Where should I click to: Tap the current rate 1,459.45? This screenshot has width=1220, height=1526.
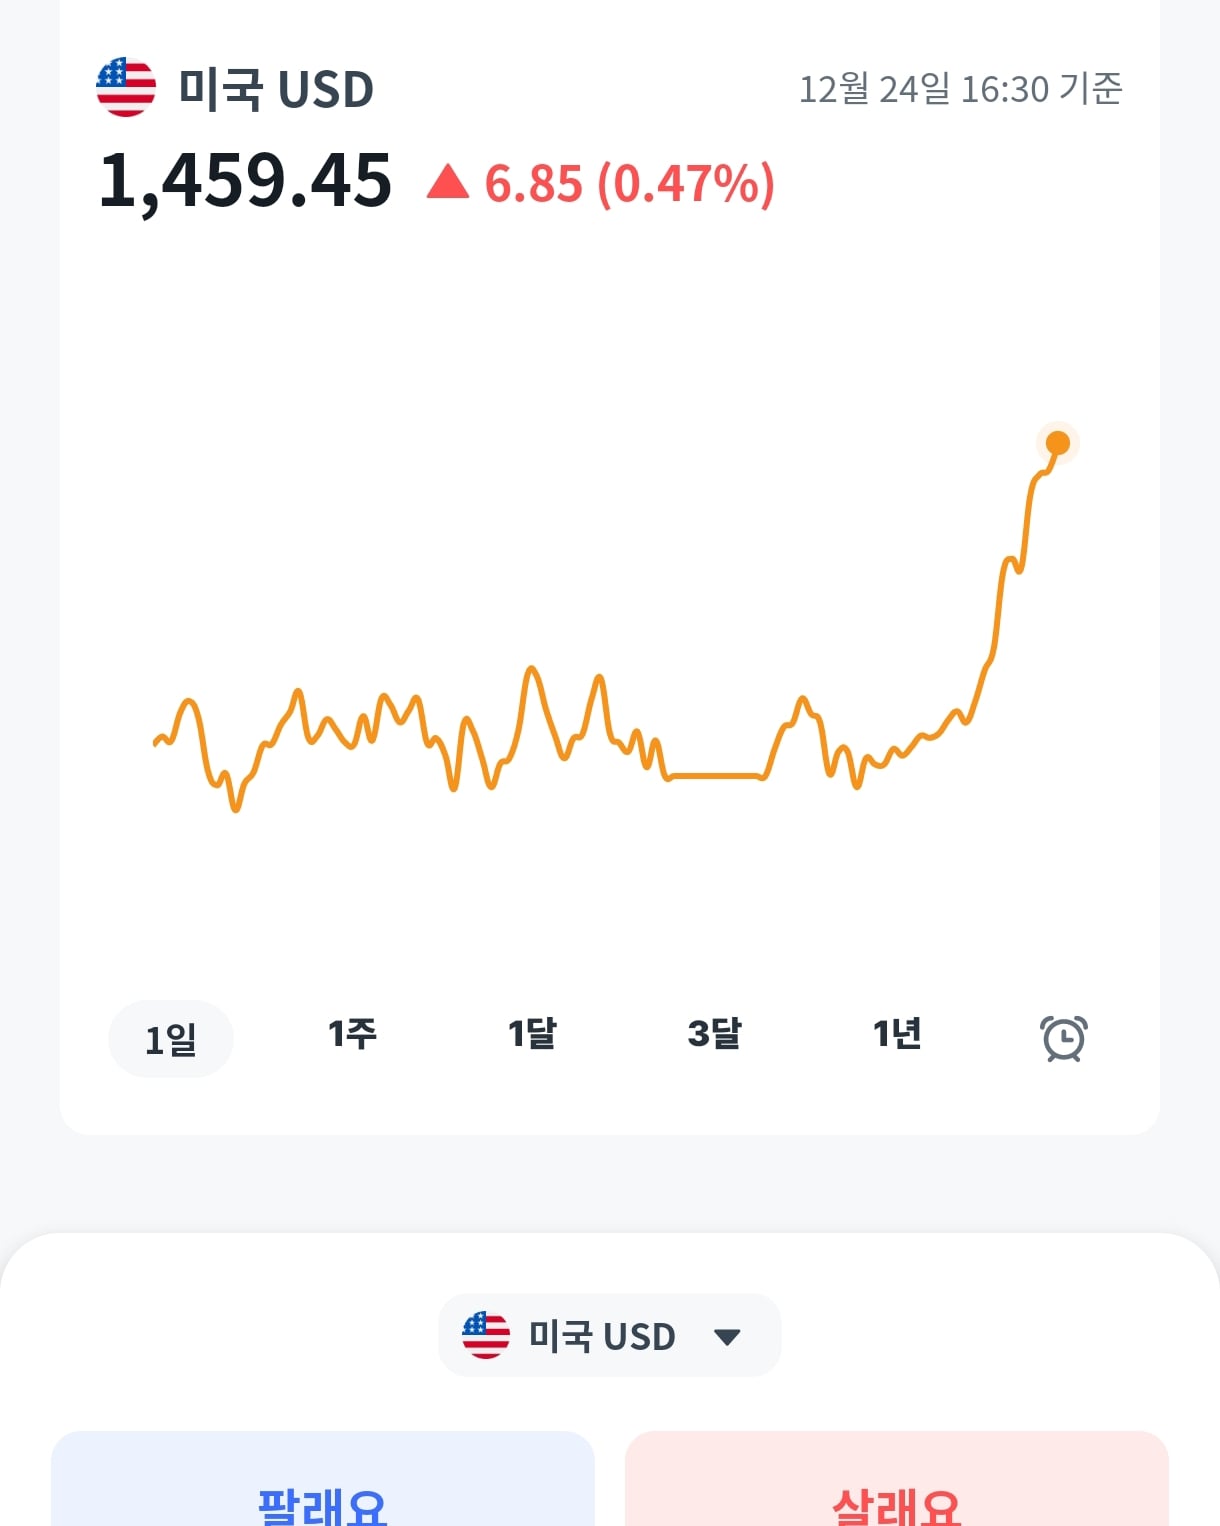(x=245, y=182)
